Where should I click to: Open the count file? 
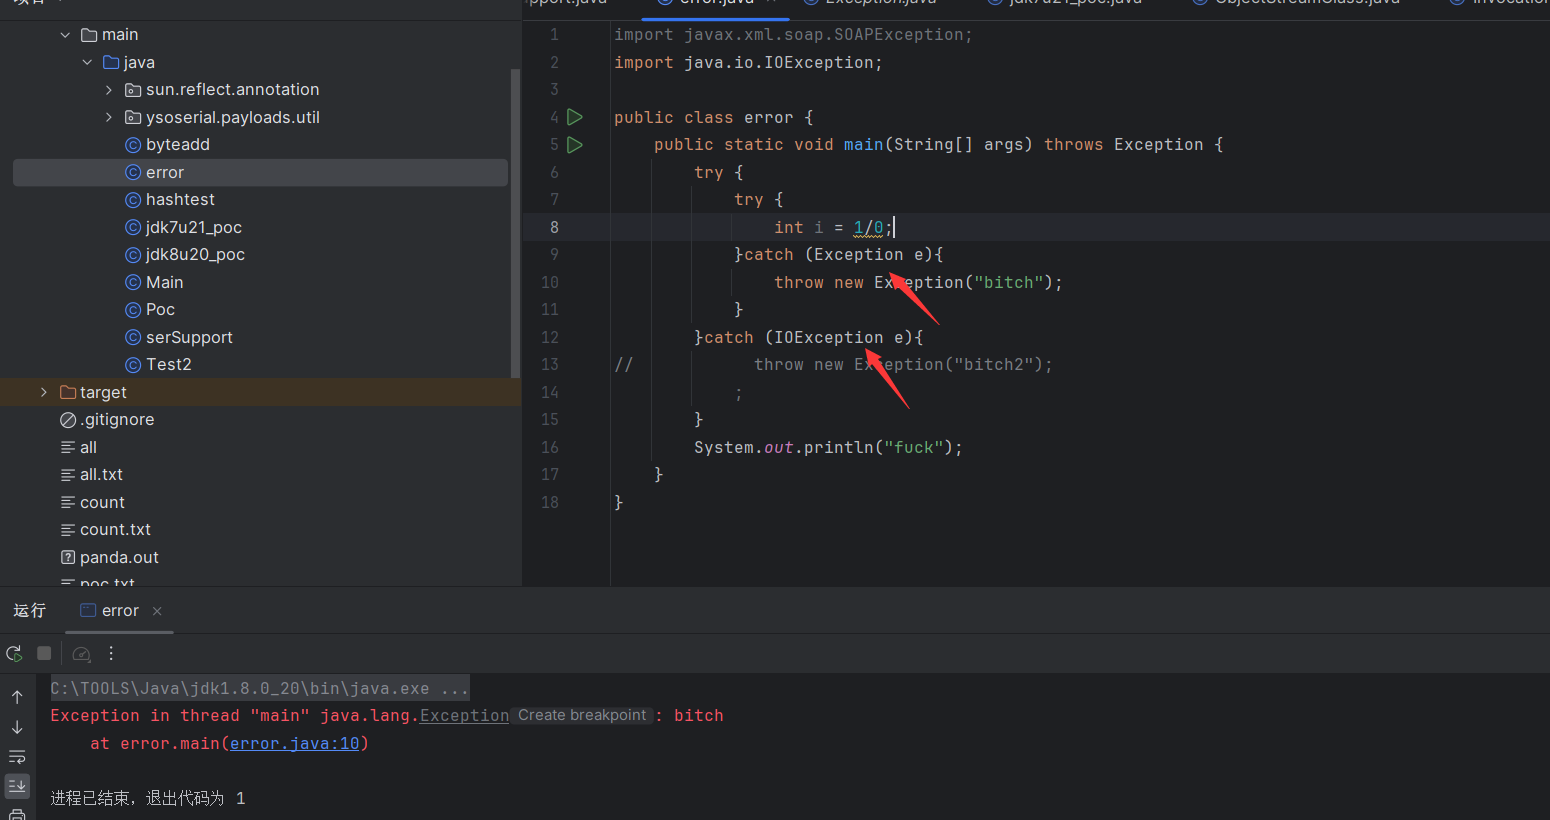102,502
